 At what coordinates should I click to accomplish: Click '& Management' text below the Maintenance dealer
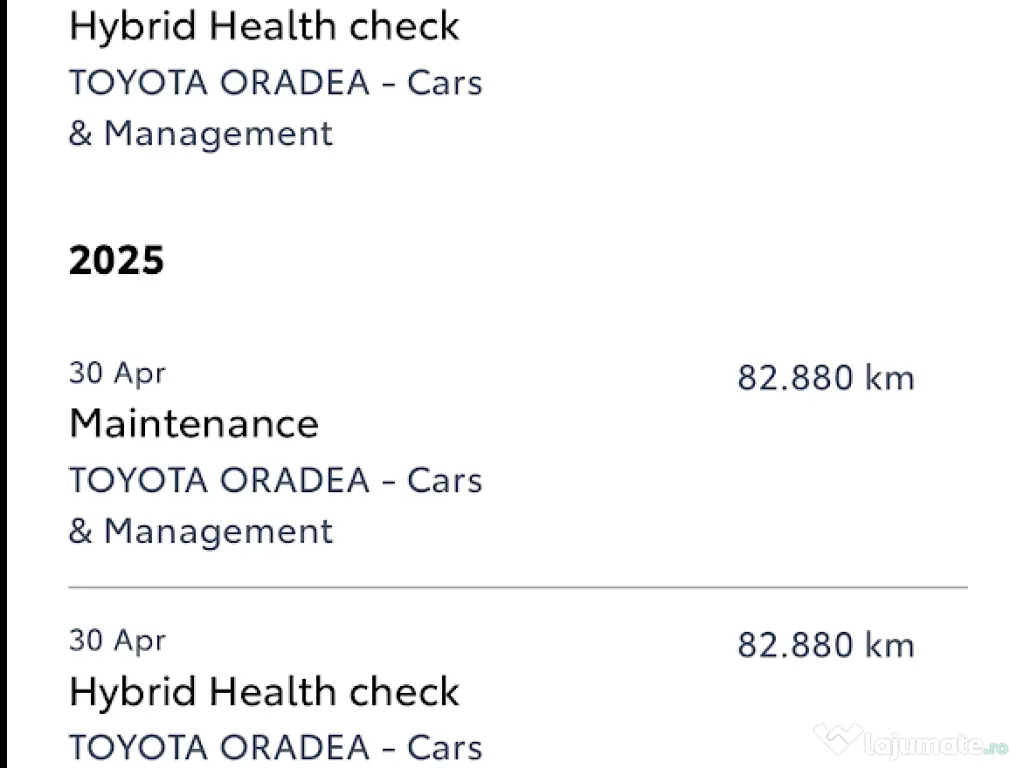pos(200,531)
